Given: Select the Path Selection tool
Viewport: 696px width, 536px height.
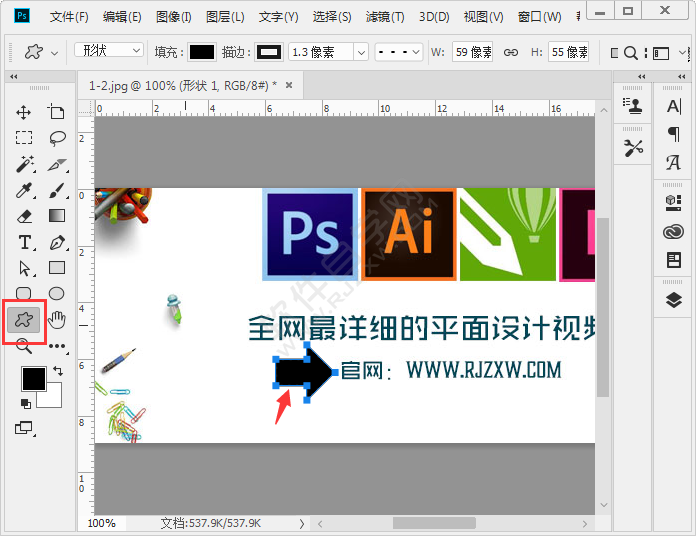Looking at the screenshot, I should (25, 268).
